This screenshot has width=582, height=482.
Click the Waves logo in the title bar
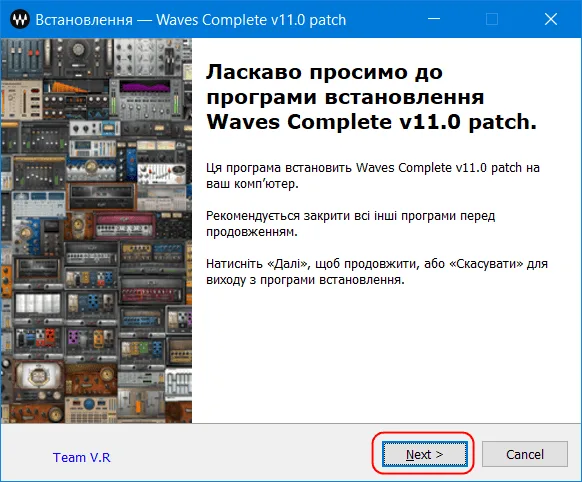pyautogui.click(x=20, y=19)
